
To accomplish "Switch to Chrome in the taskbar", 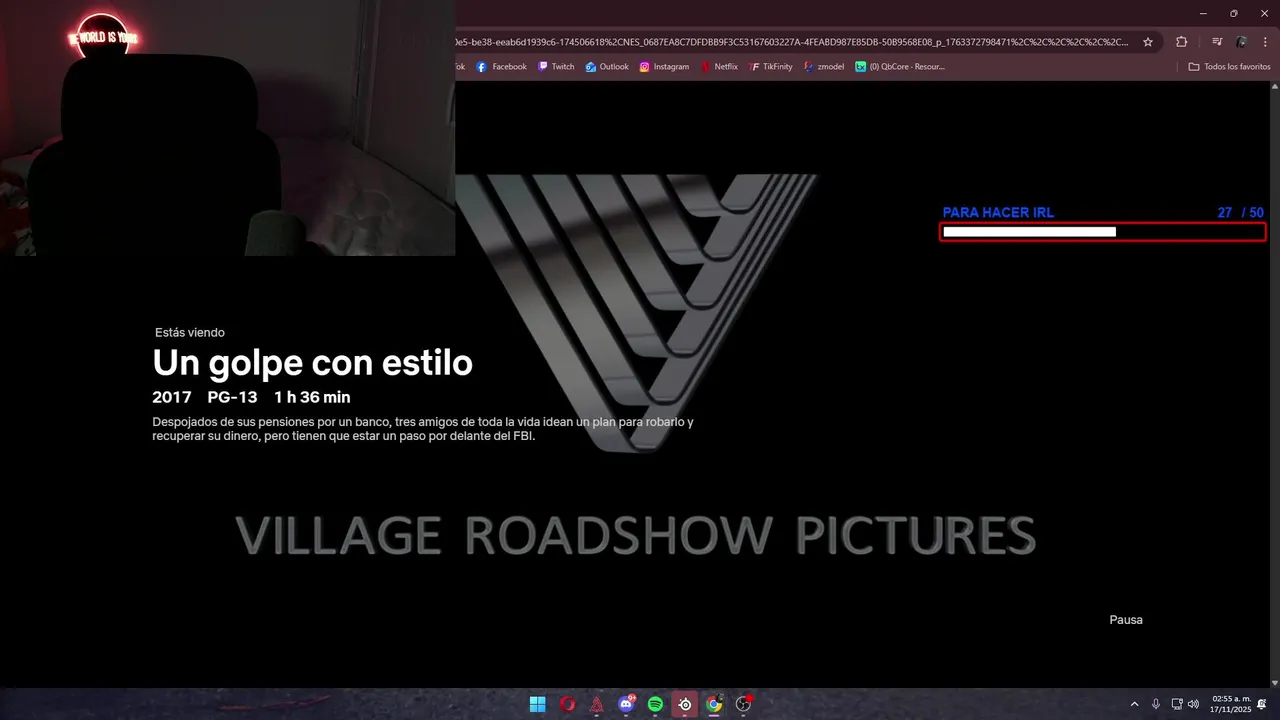I will (x=714, y=704).
